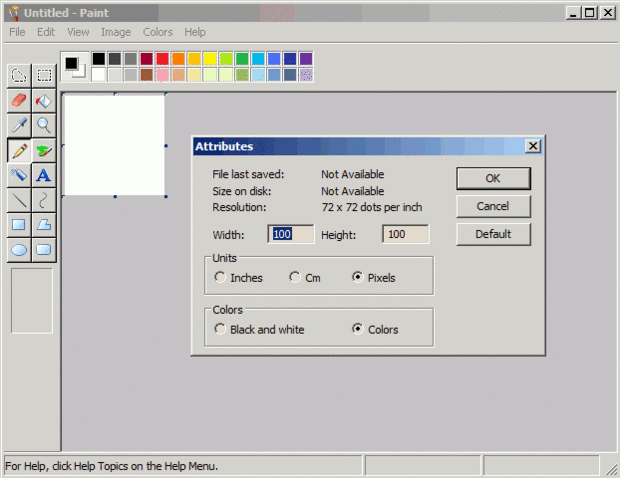The width and height of the screenshot is (620, 478).
Task: Select the Pencil tool
Action: pos(19,150)
